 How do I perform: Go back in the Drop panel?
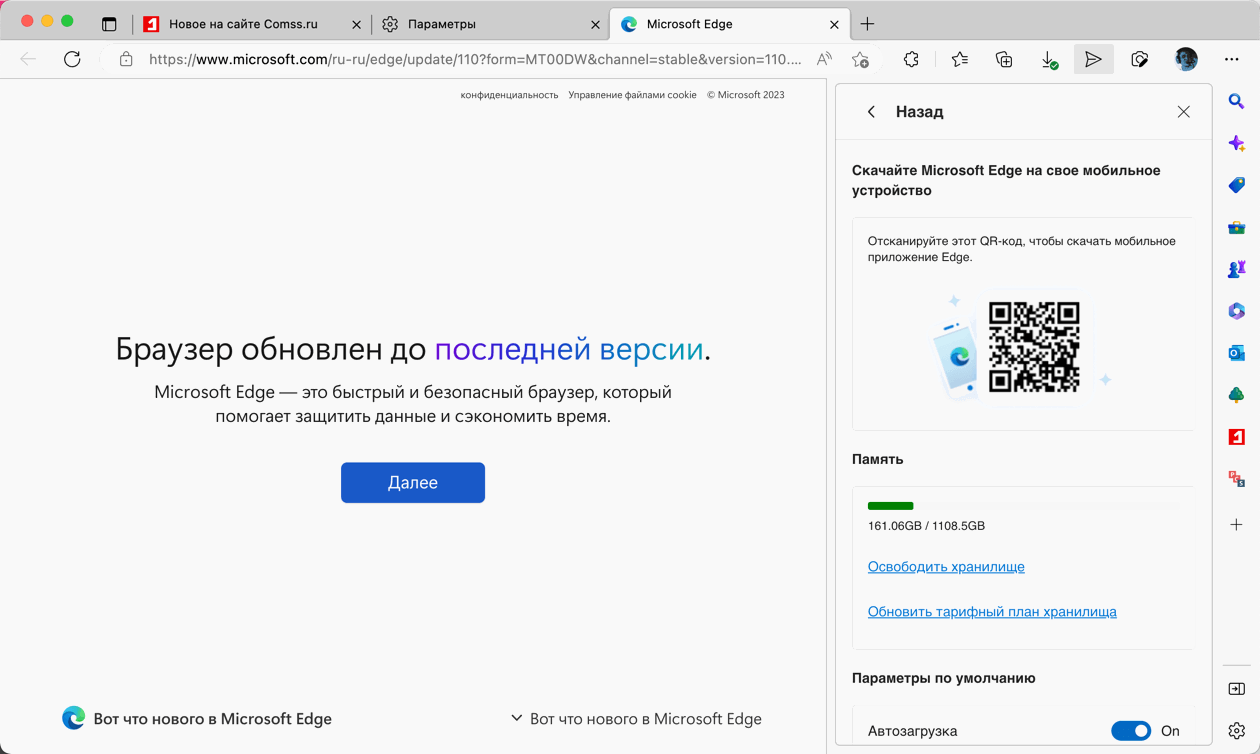(871, 112)
